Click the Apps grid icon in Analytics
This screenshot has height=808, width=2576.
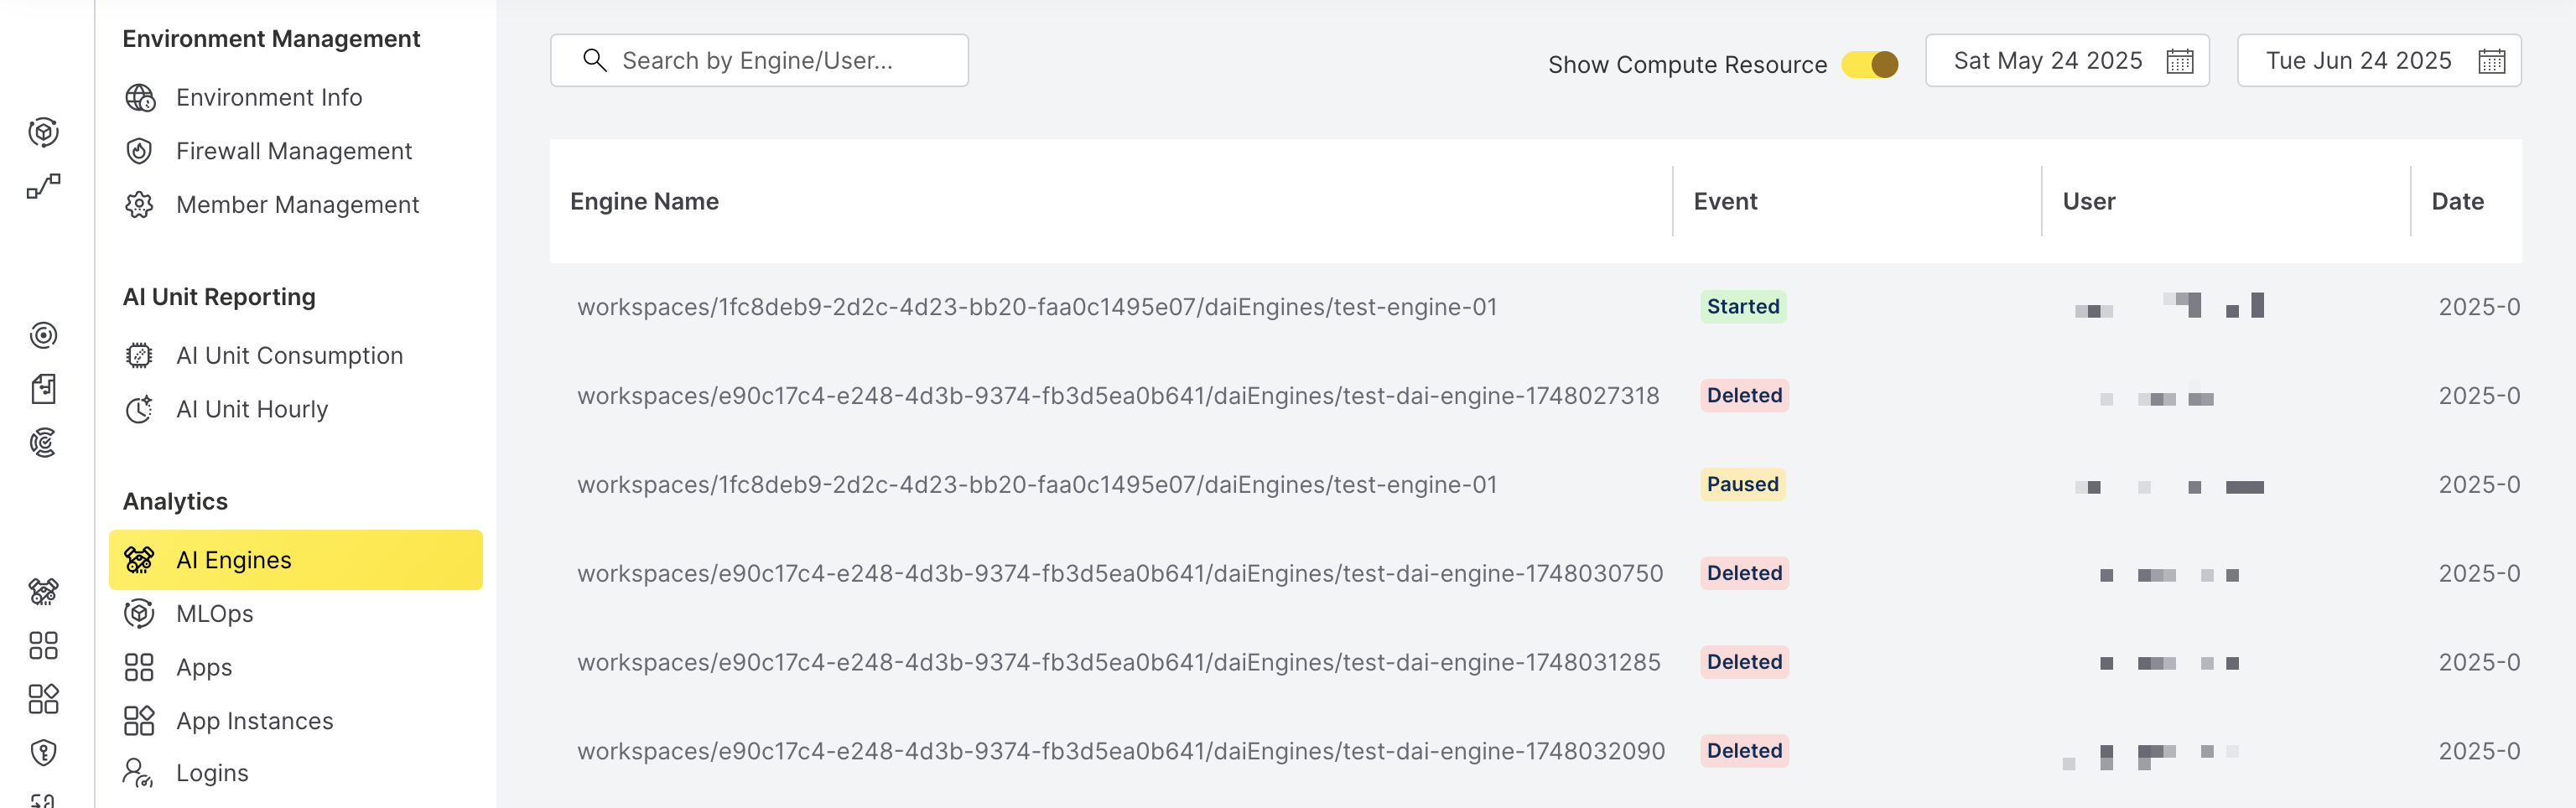coord(139,667)
